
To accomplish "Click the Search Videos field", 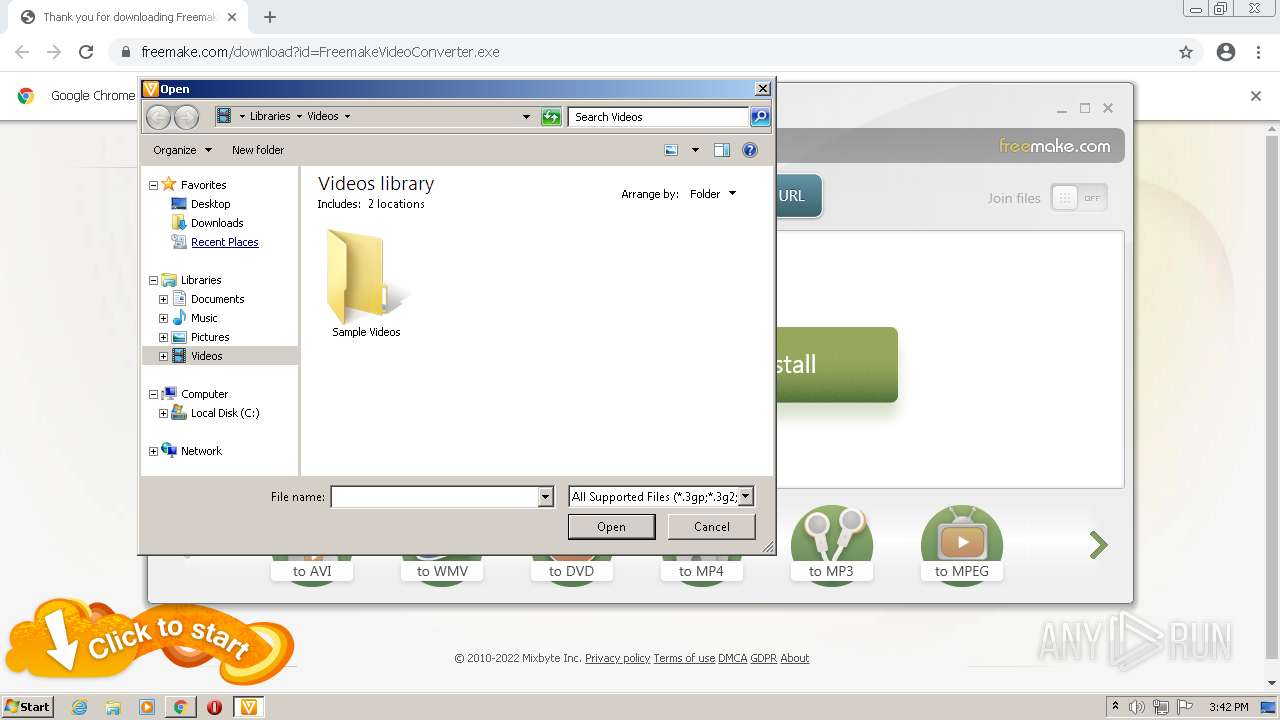I will pyautogui.click(x=659, y=117).
